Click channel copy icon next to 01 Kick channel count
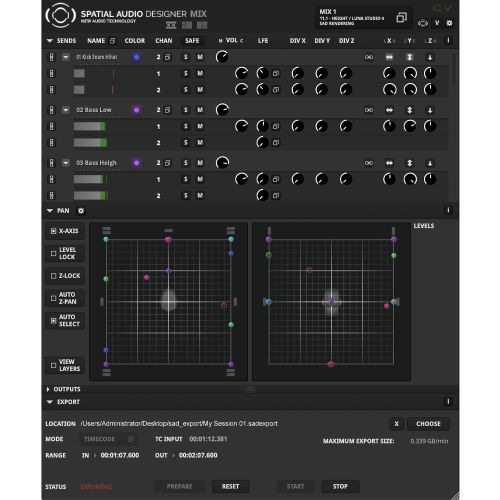This screenshot has height=500, width=500. (167, 57)
